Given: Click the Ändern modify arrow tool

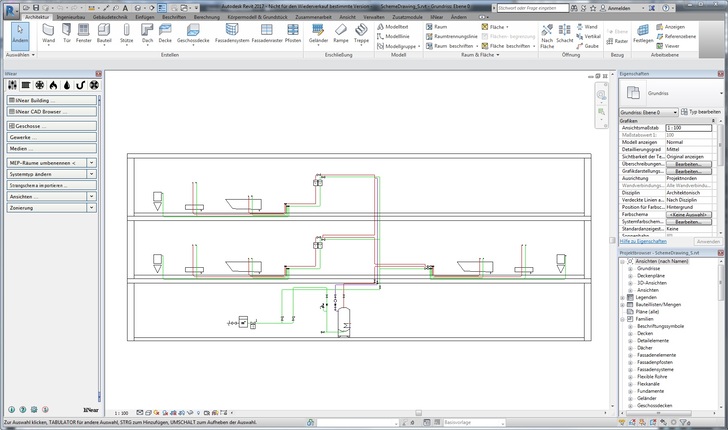Looking at the screenshot, I should (19, 34).
